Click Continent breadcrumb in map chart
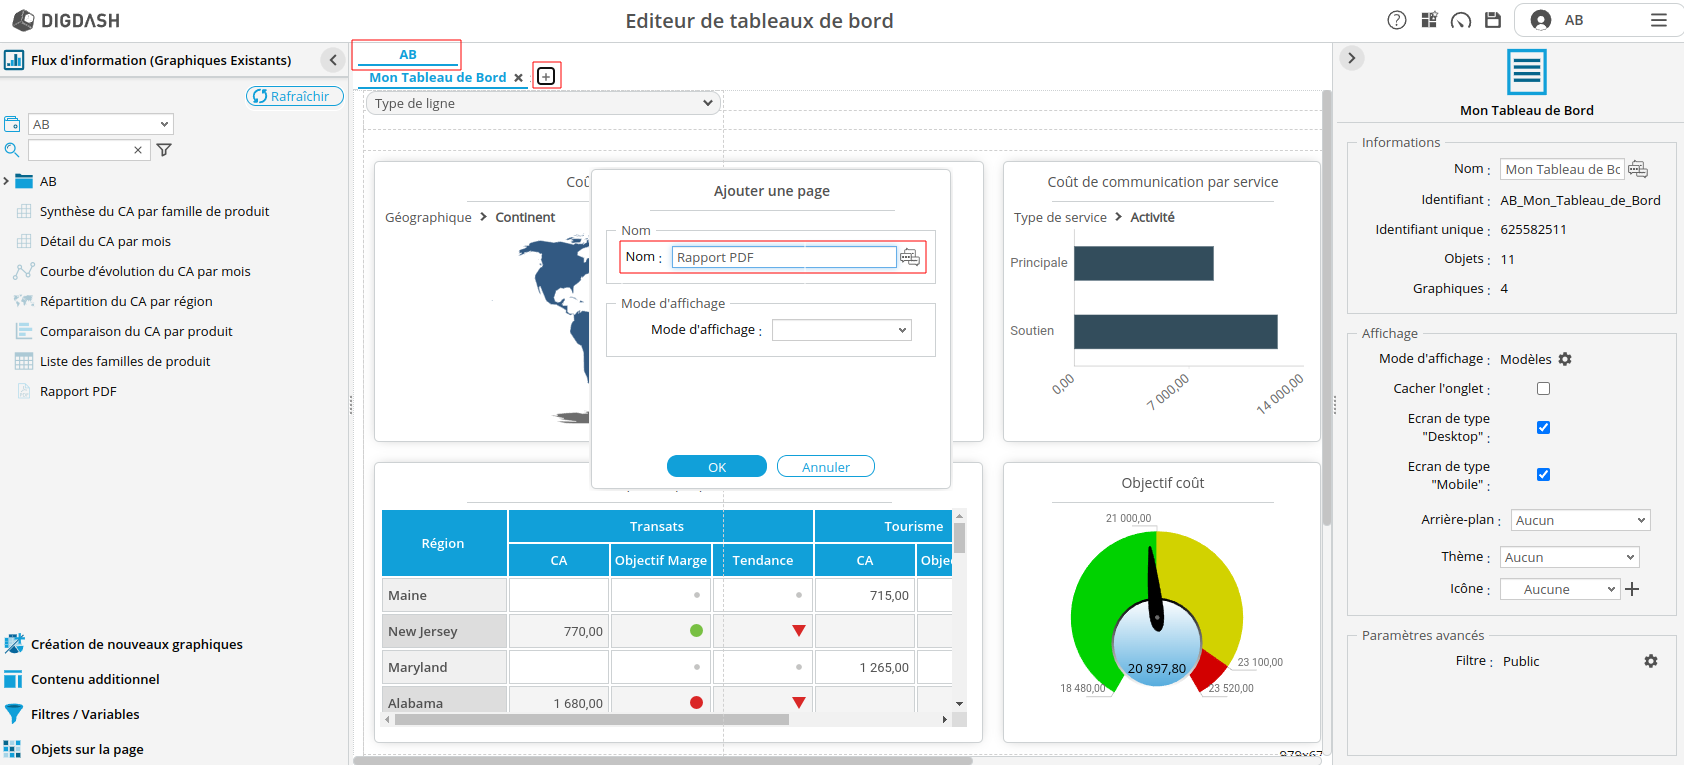The image size is (1684, 765). pyautogui.click(x=525, y=217)
